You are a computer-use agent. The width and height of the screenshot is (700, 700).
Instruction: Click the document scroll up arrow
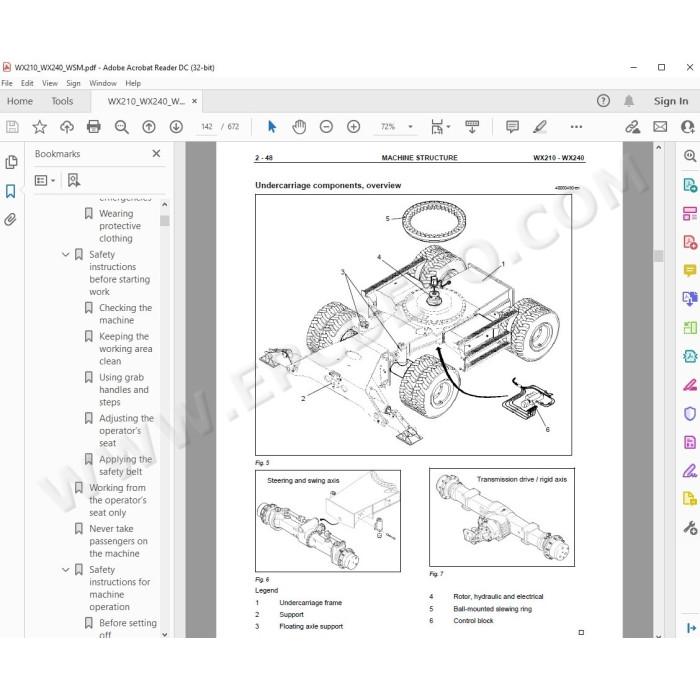pyautogui.click(x=659, y=147)
